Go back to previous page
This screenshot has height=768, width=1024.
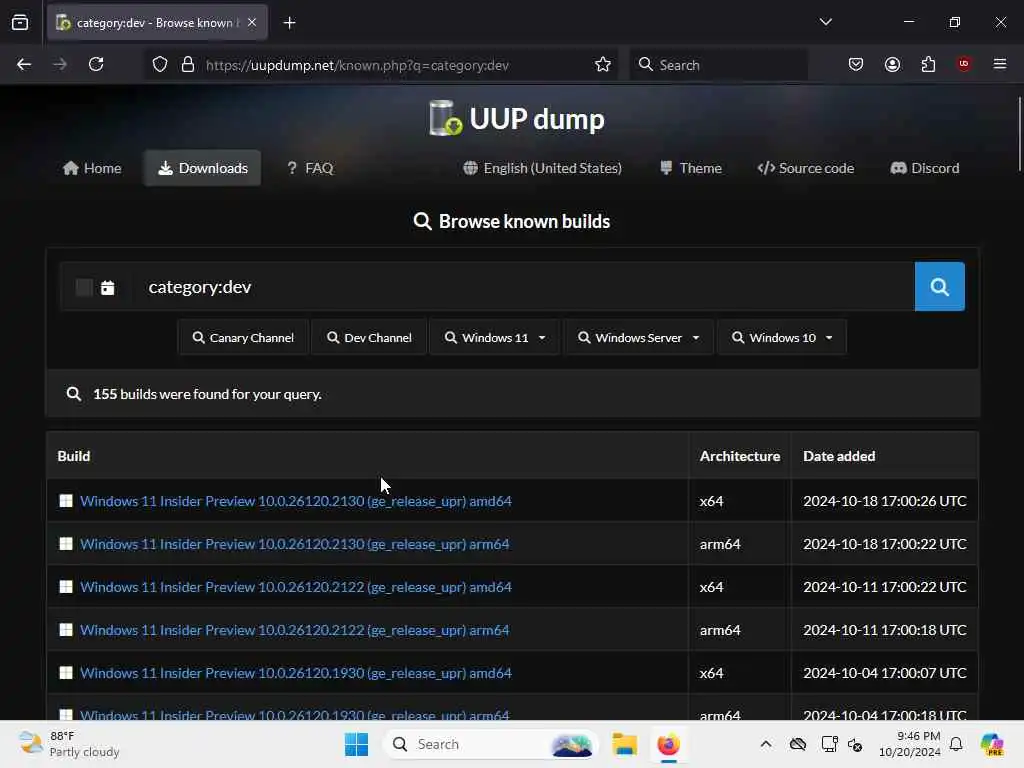pyautogui.click(x=24, y=64)
